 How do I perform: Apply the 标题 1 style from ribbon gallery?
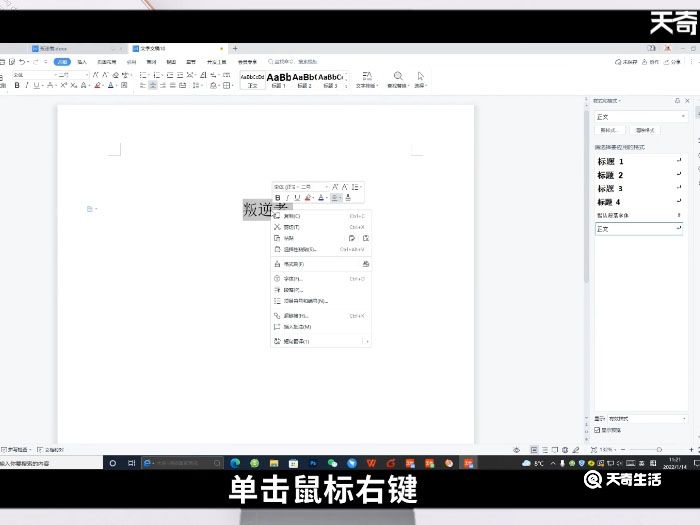(279, 80)
